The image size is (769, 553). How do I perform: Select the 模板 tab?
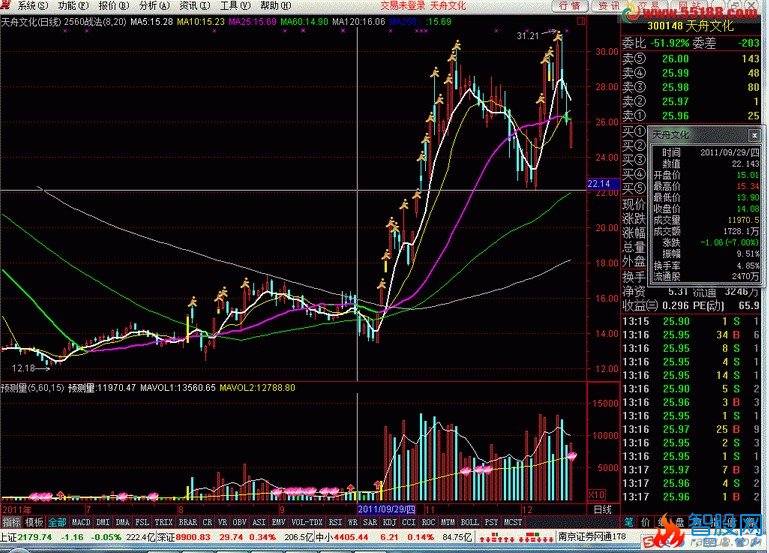34,523
